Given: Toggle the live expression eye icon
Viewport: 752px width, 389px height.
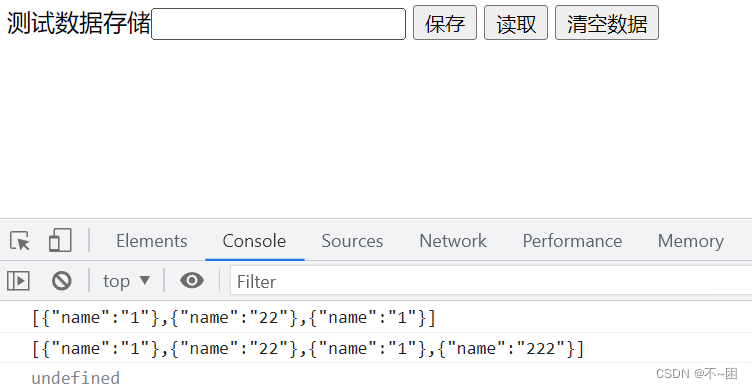Looking at the screenshot, I should coord(192,280).
